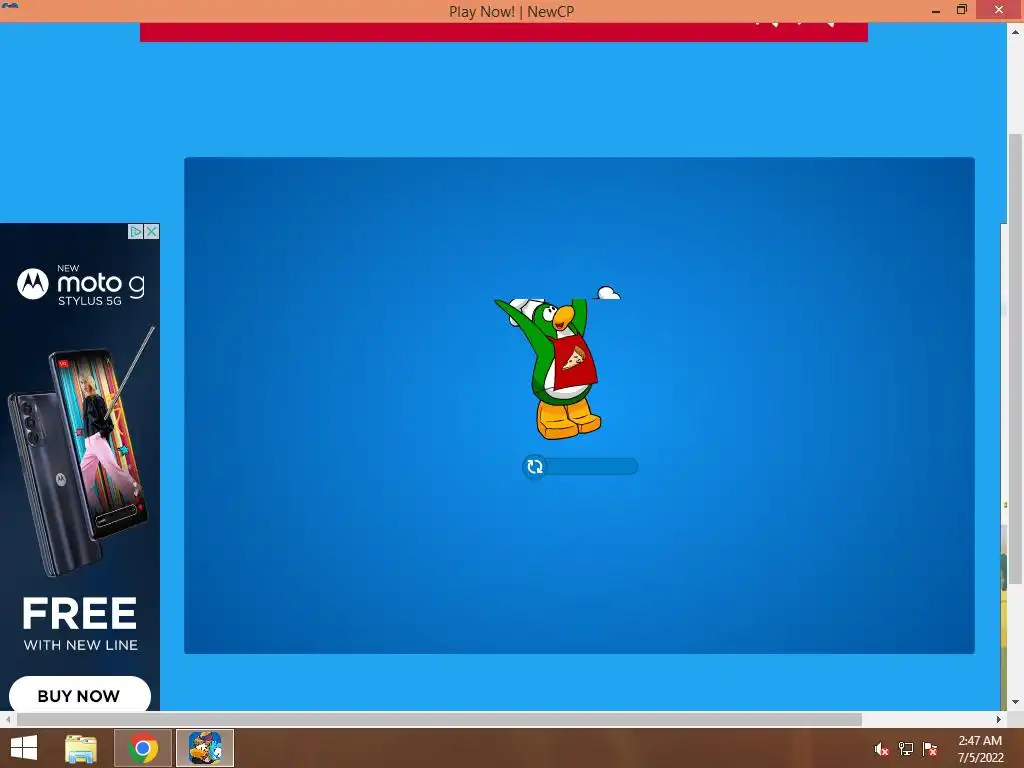Click the spinning refresh loading icon
Screen dimensions: 1024x768
[x=535, y=466]
